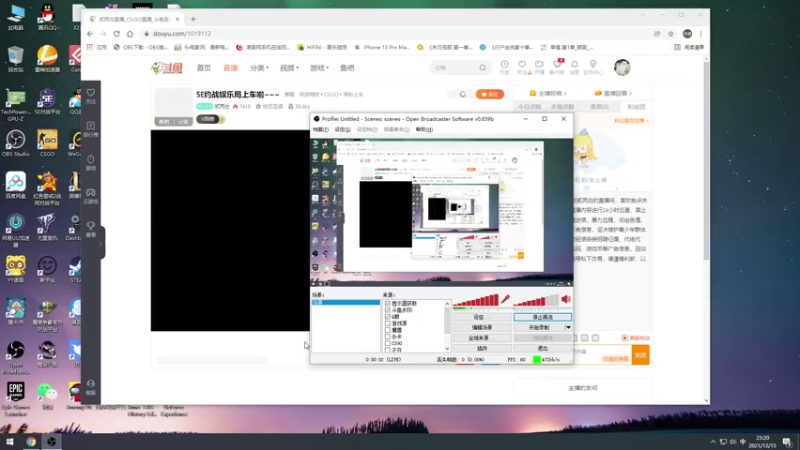Open the Windows Start menu
The image size is (800, 450).
10,441
